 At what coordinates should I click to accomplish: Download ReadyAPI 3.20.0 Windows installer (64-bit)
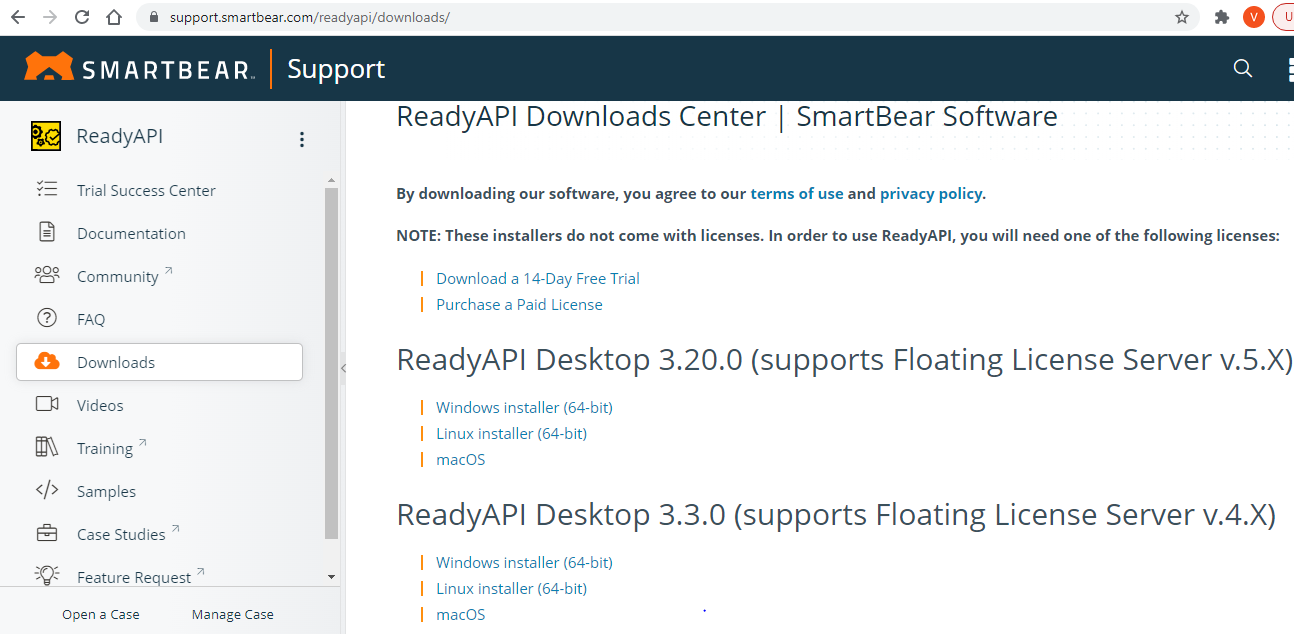pyautogui.click(x=524, y=407)
